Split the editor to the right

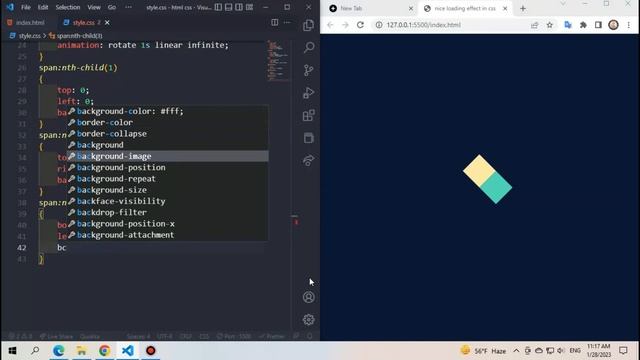(x=275, y=22)
